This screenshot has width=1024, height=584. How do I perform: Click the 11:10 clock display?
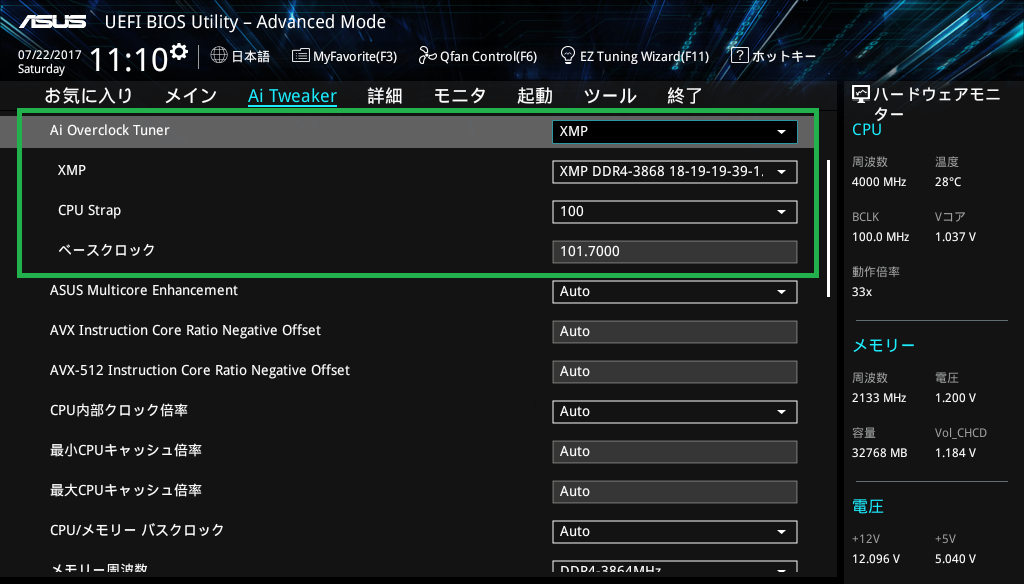[129, 59]
